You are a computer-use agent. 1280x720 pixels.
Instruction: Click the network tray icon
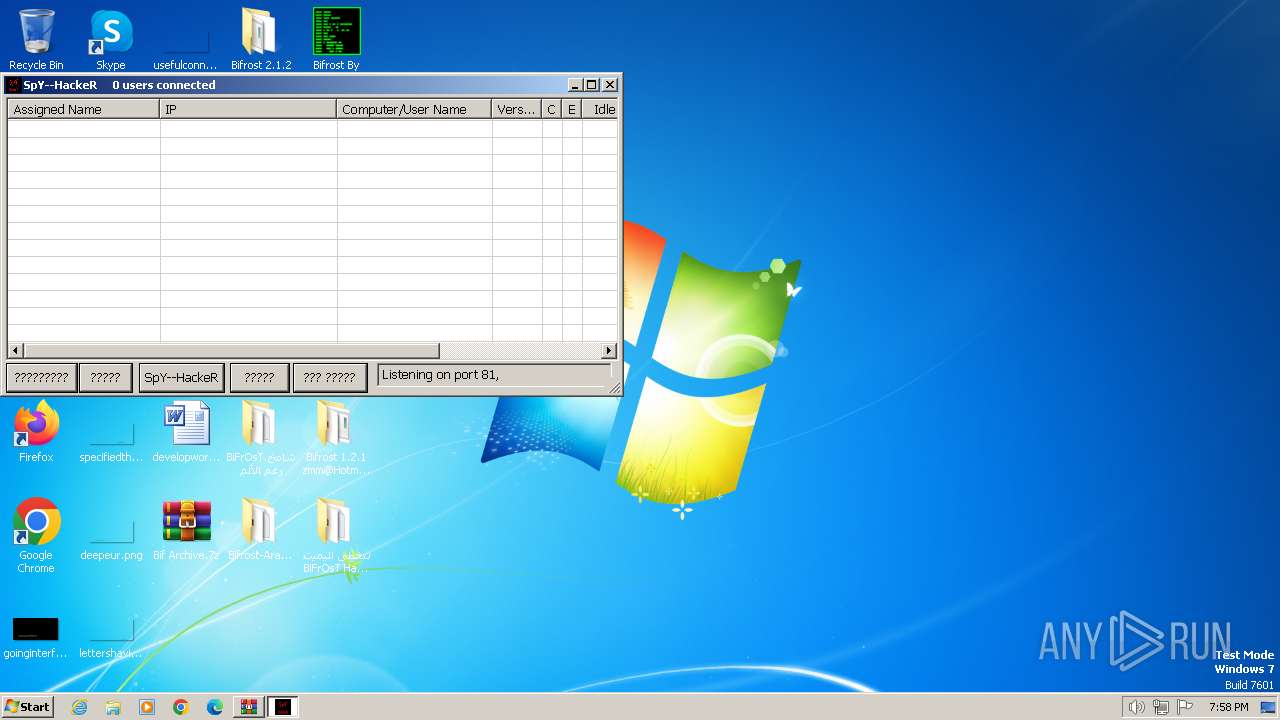pos(1161,707)
